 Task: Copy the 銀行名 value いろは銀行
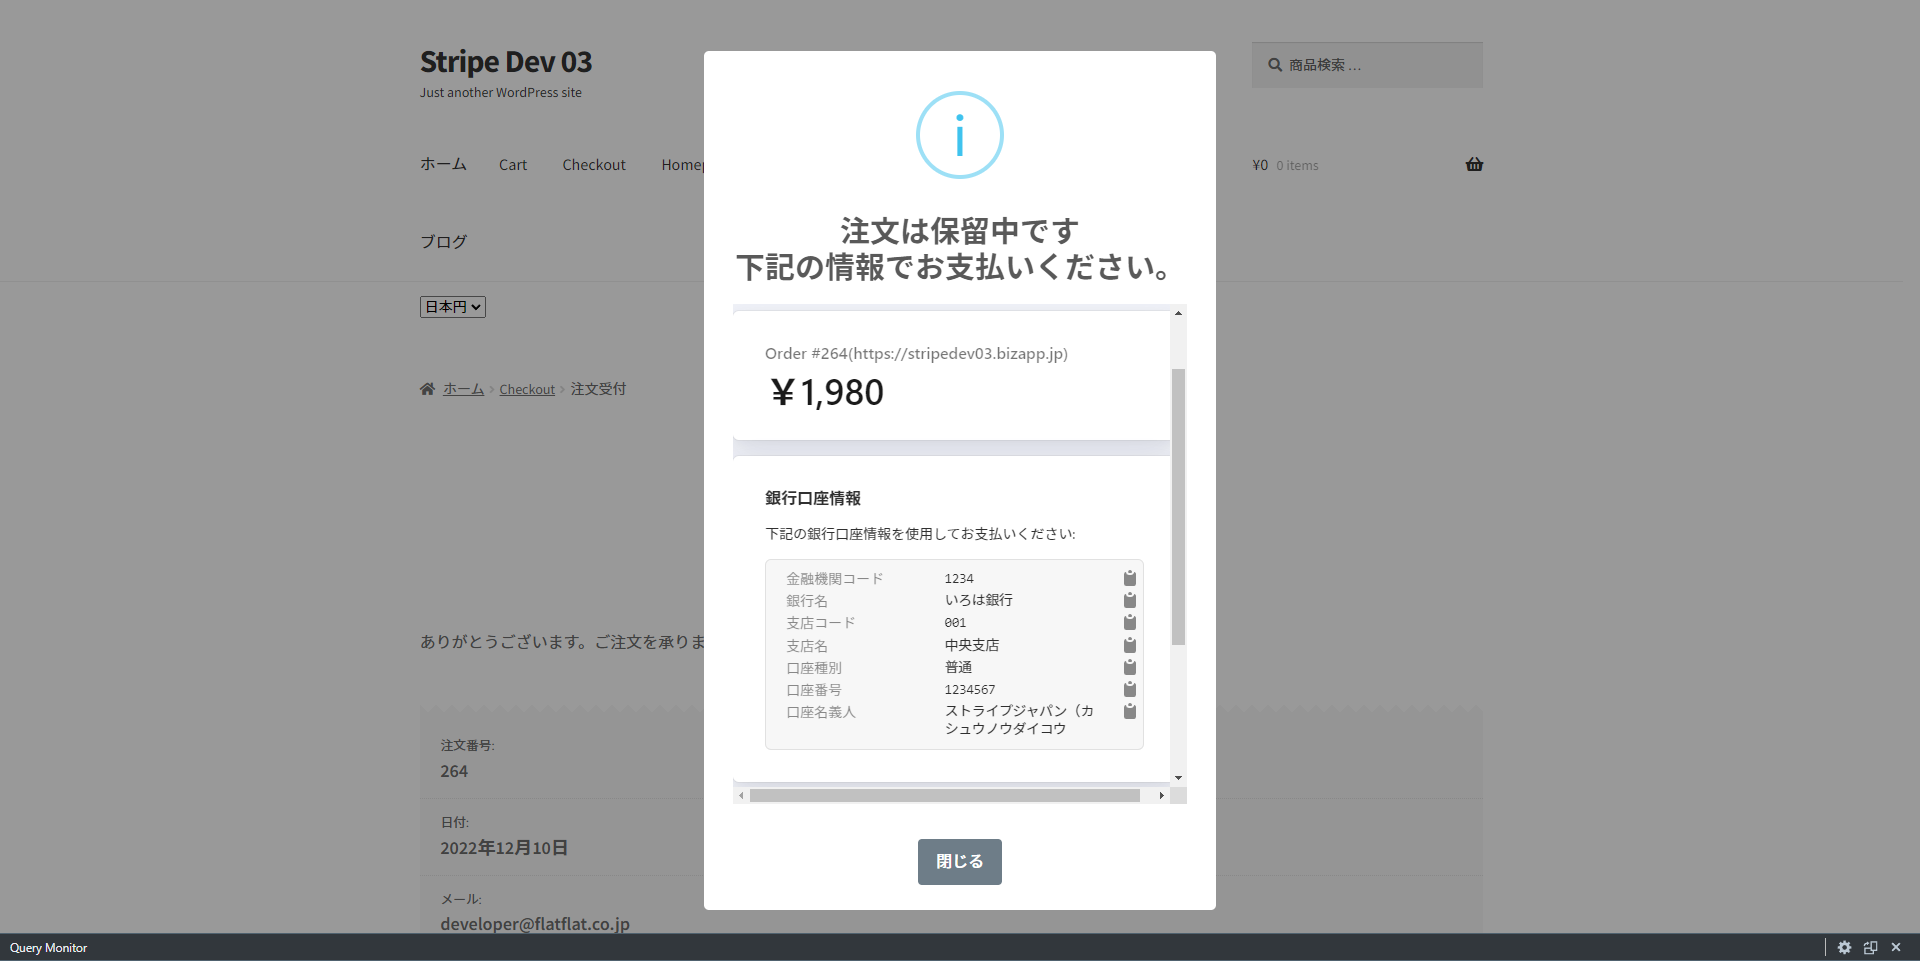(1129, 600)
